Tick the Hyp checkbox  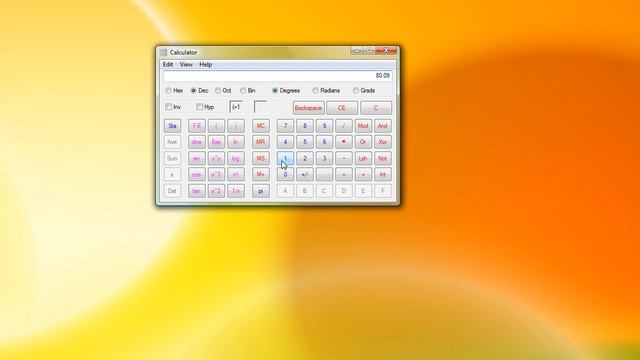(x=205, y=107)
